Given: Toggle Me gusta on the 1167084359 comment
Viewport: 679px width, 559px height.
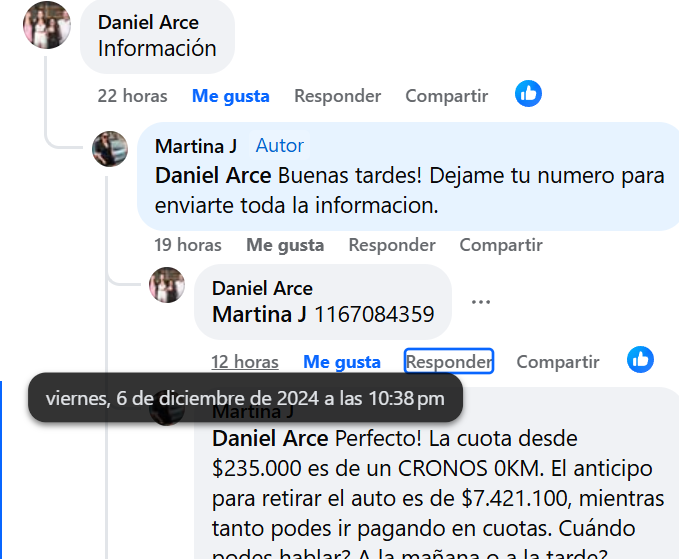Looking at the screenshot, I should tap(342, 362).
